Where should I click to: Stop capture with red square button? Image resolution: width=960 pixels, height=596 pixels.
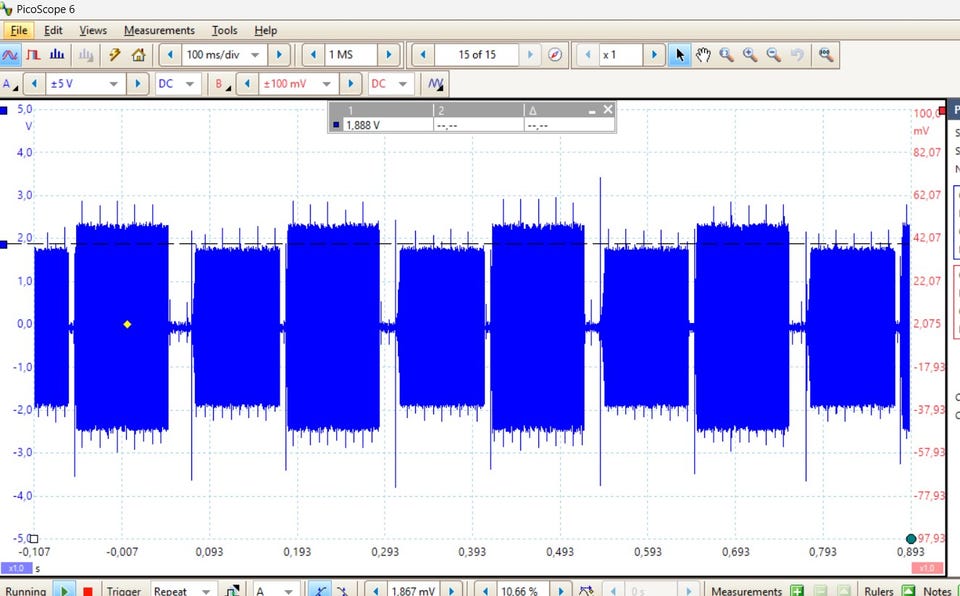pos(87,591)
